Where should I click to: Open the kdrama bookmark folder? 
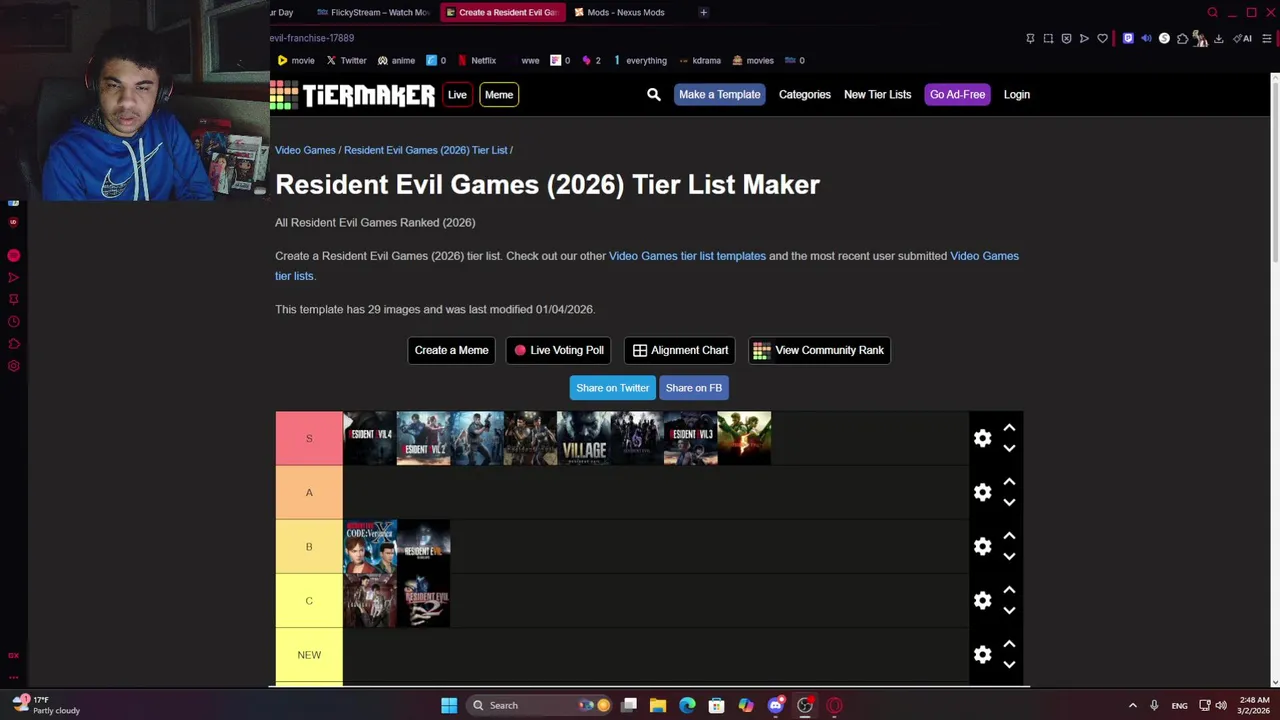[699, 60]
